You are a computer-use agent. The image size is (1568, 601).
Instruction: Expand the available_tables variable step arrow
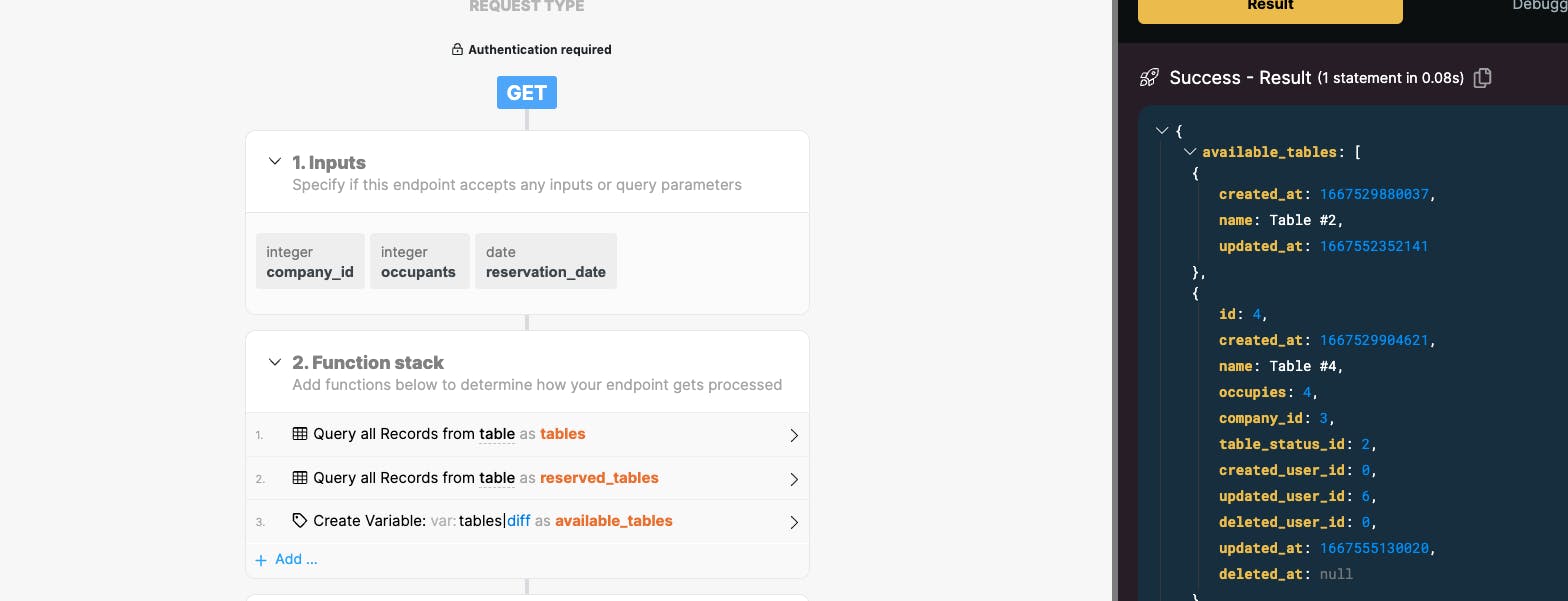point(794,522)
